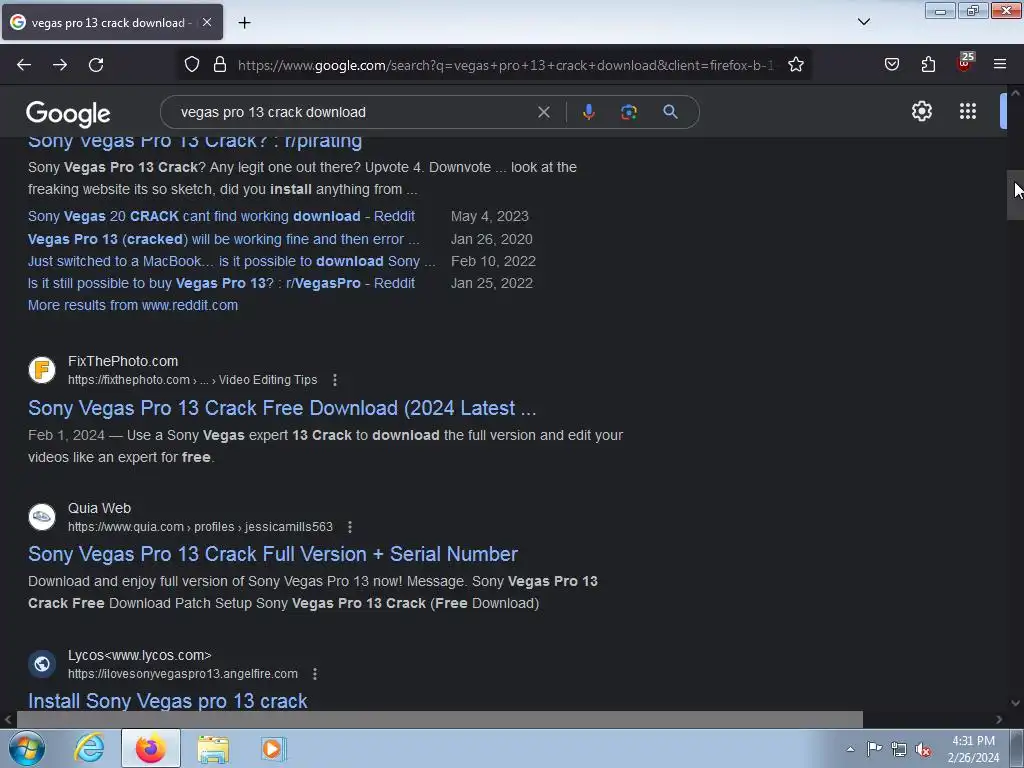Image resolution: width=1024 pixels, height=768 pixels.
Task: Open Windows Media Player on taskbar
Action: [274, 748]
